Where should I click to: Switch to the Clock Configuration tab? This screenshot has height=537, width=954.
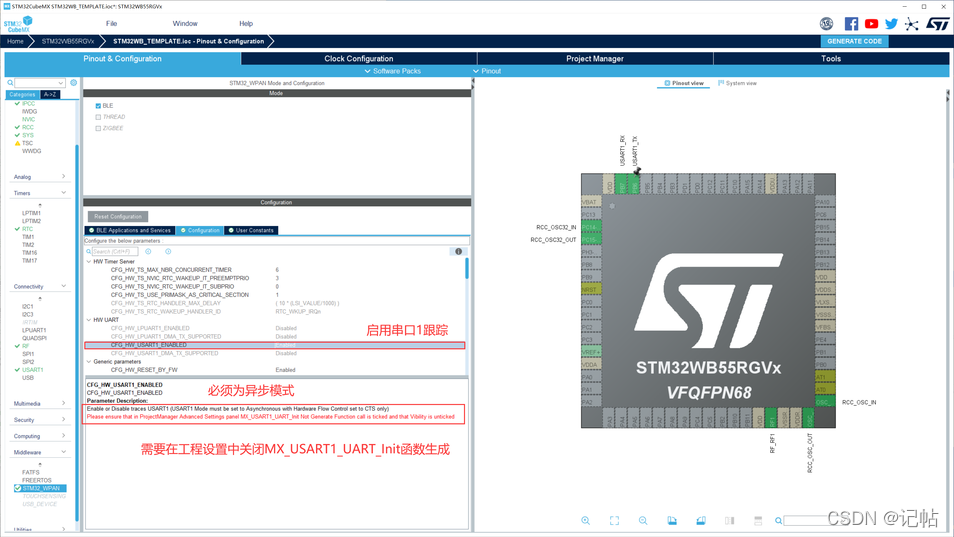click(x=359, y=58)
